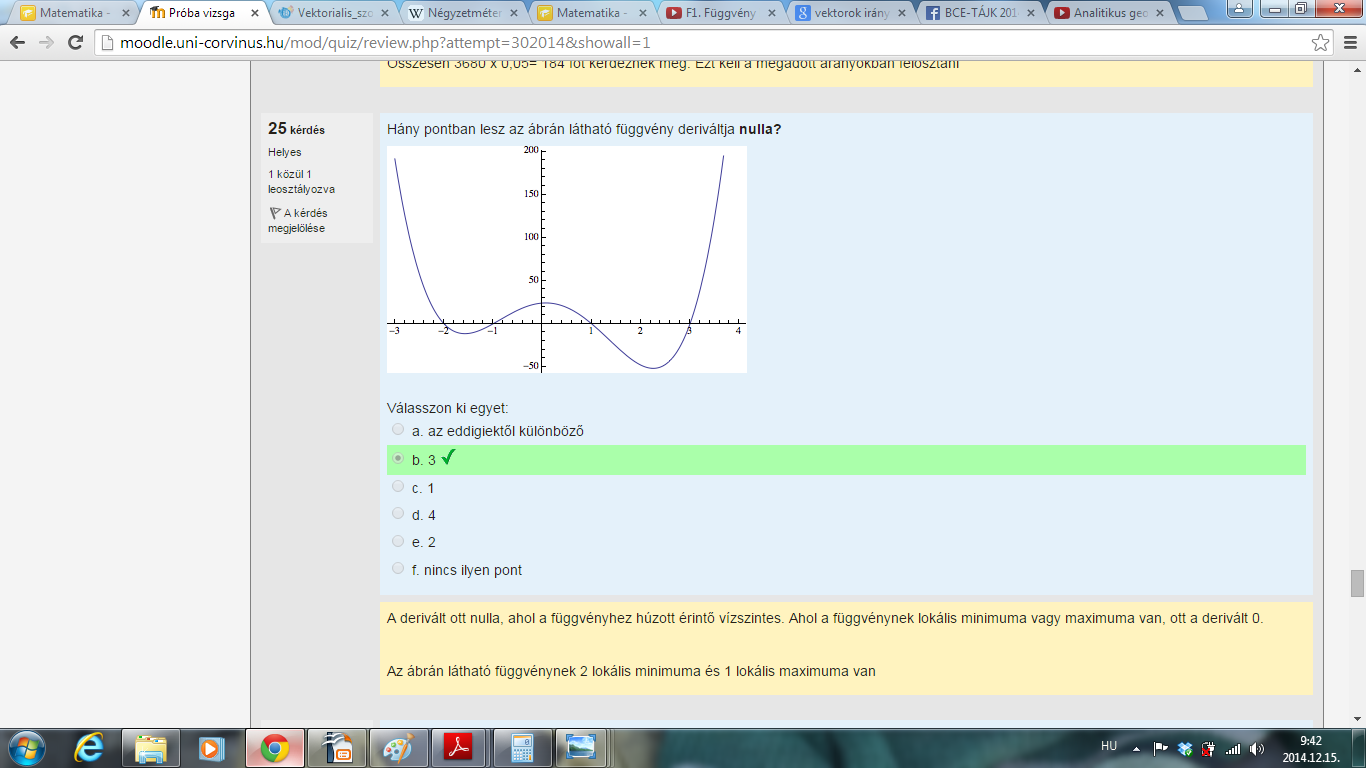This screenshot has height=768, width=1366.
Task: Reload the page with the refresh icon
Action: [x=75, y=43]
